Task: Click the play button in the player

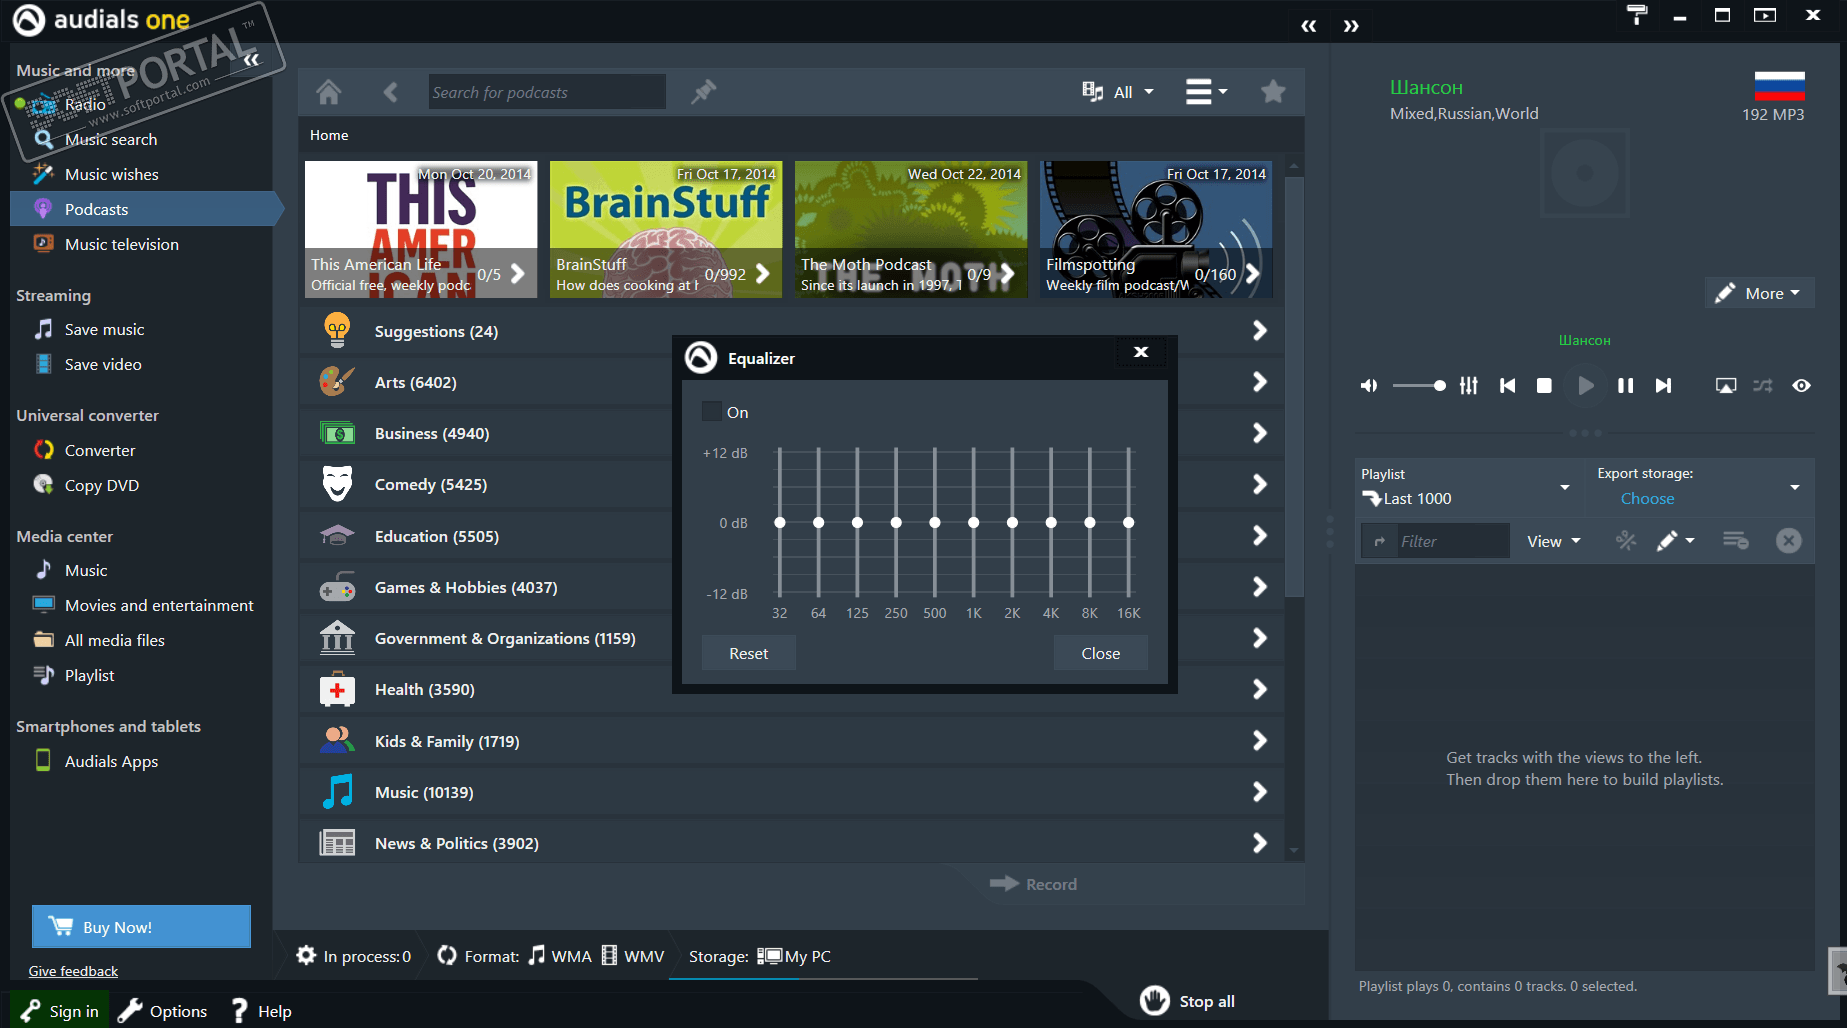Action: tap(1585, 385)
